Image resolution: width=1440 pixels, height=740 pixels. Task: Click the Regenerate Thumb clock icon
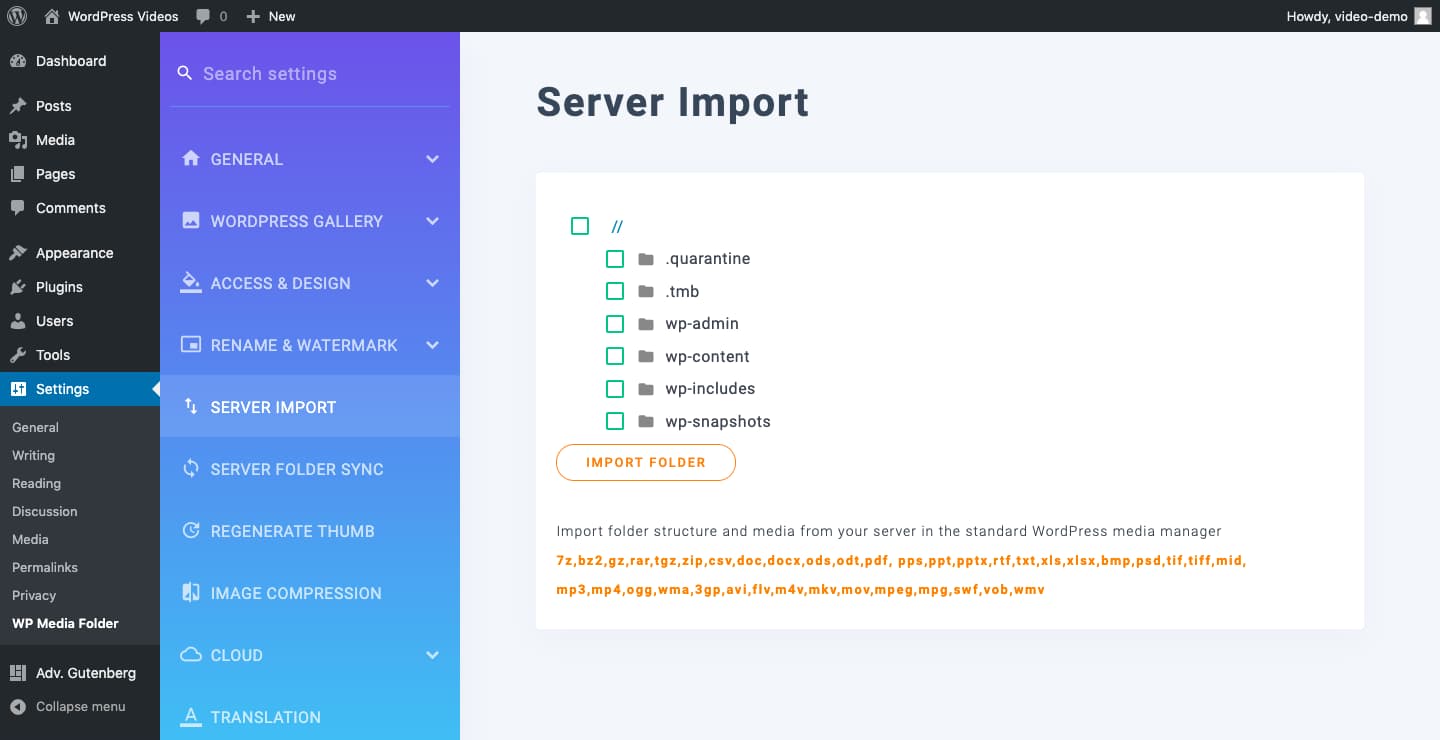[x=190, y=530]
